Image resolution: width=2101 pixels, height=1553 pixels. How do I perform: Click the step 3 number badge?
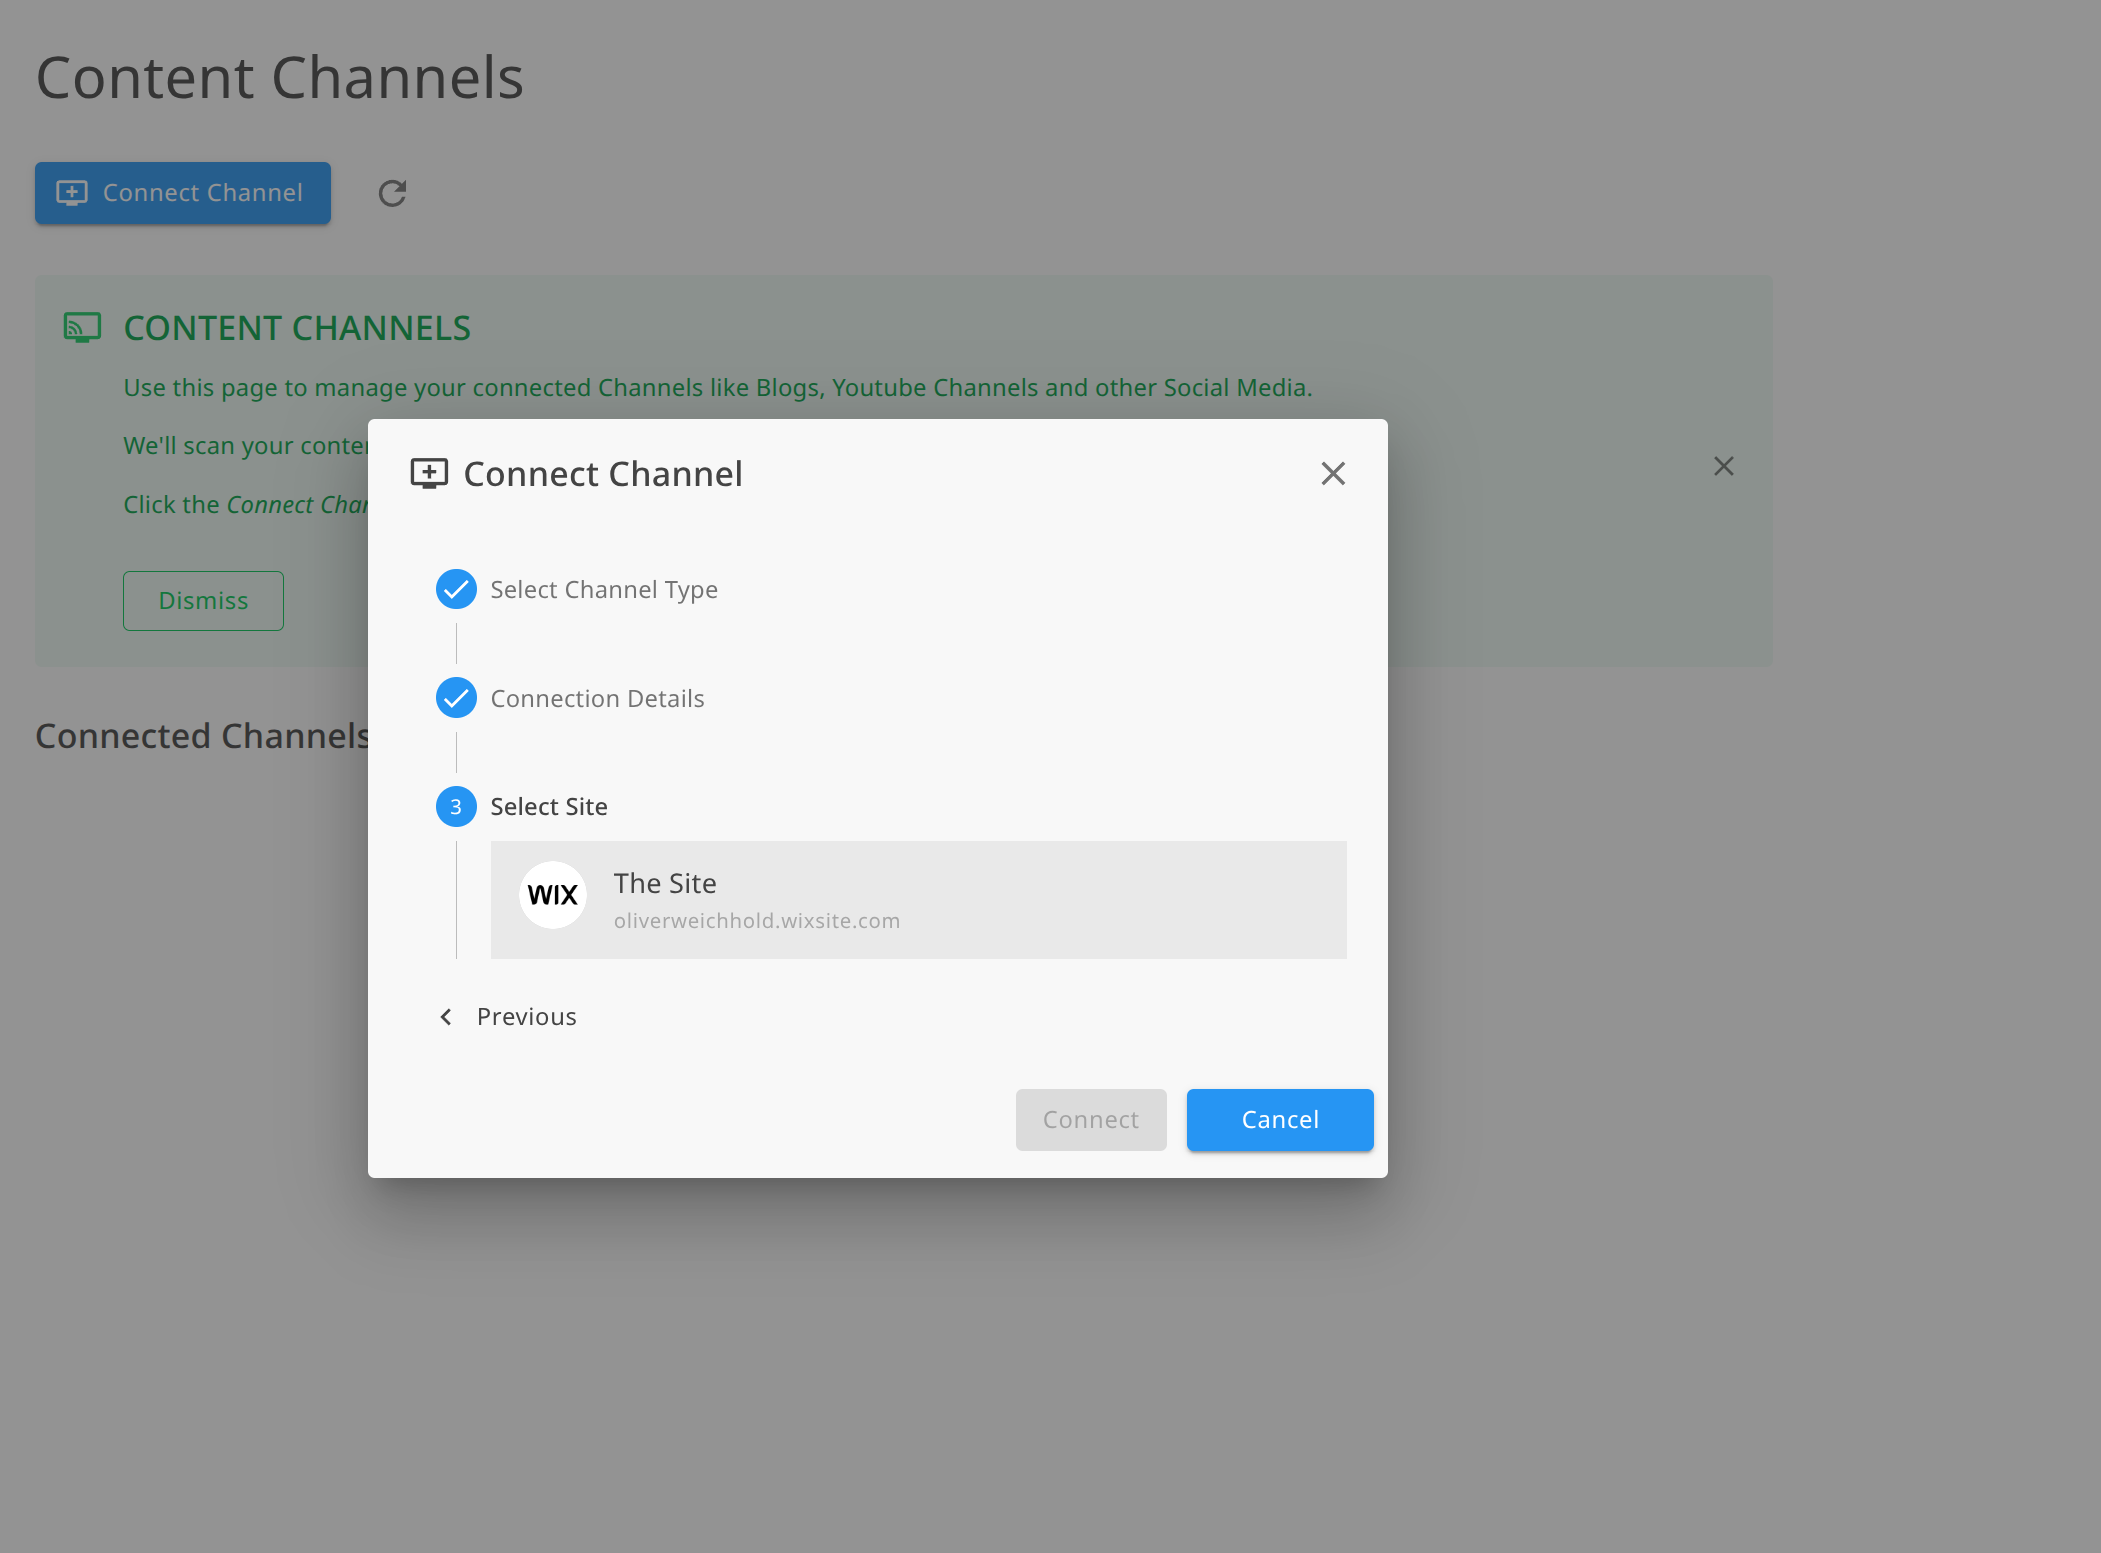456,806
